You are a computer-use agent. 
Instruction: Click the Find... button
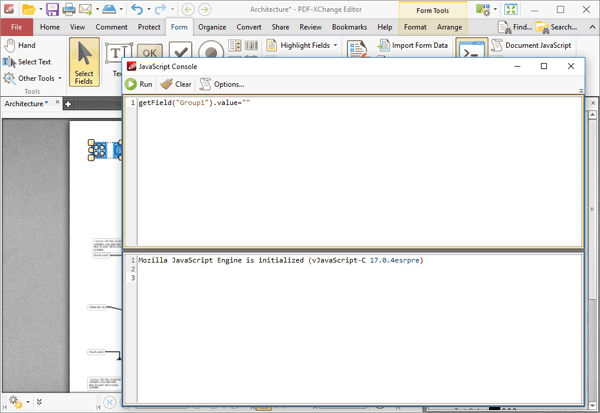[515, 27]
